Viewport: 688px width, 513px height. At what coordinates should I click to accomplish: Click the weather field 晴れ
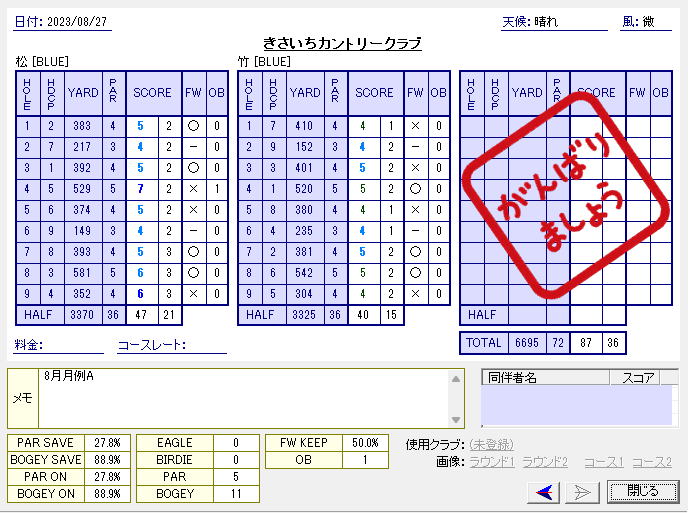coord(546,22)
